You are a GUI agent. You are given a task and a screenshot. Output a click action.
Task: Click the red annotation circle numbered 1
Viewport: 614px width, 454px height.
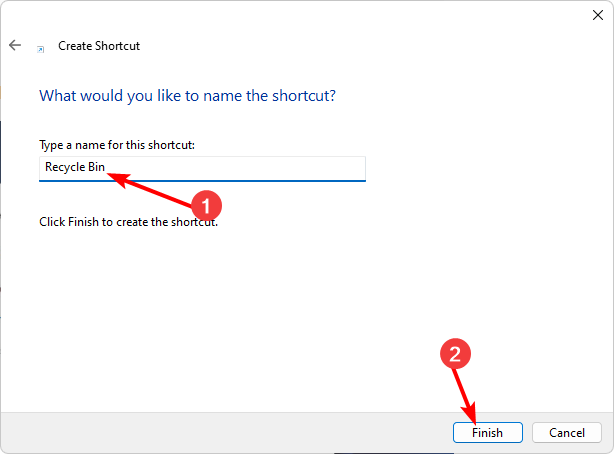(205, 207)
